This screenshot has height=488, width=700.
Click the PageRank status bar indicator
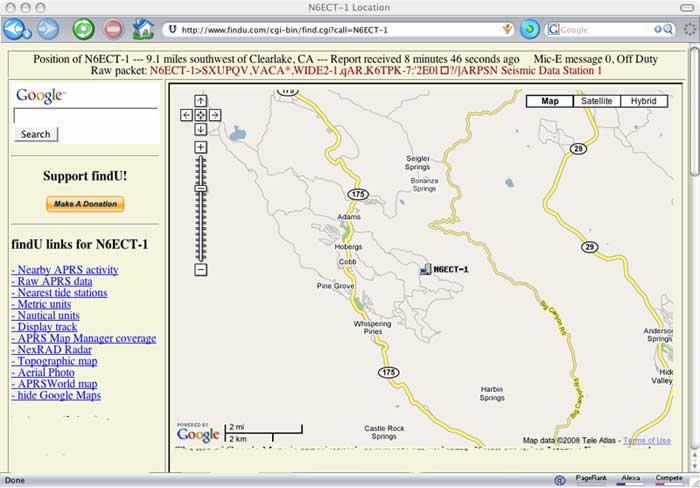pos(591,480)
